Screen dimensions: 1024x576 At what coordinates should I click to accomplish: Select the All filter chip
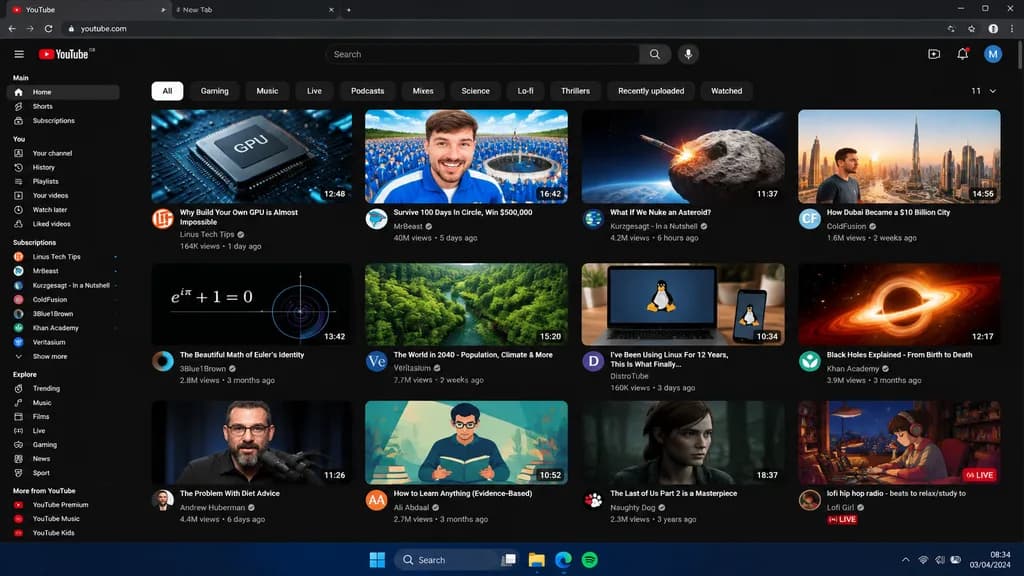coord(167,91)
